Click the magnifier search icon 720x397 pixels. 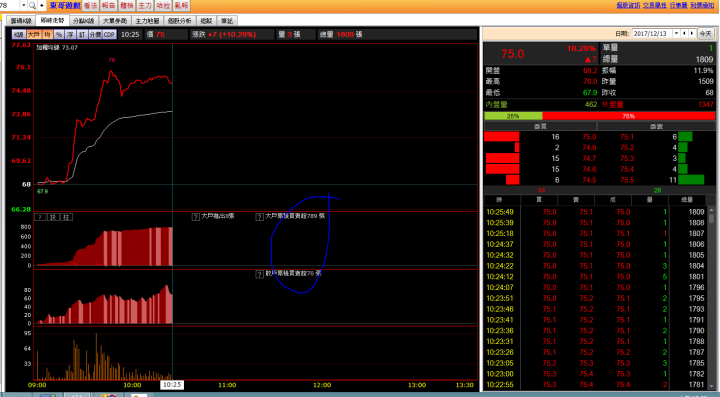pyautogui.click(x=32, y=6)
